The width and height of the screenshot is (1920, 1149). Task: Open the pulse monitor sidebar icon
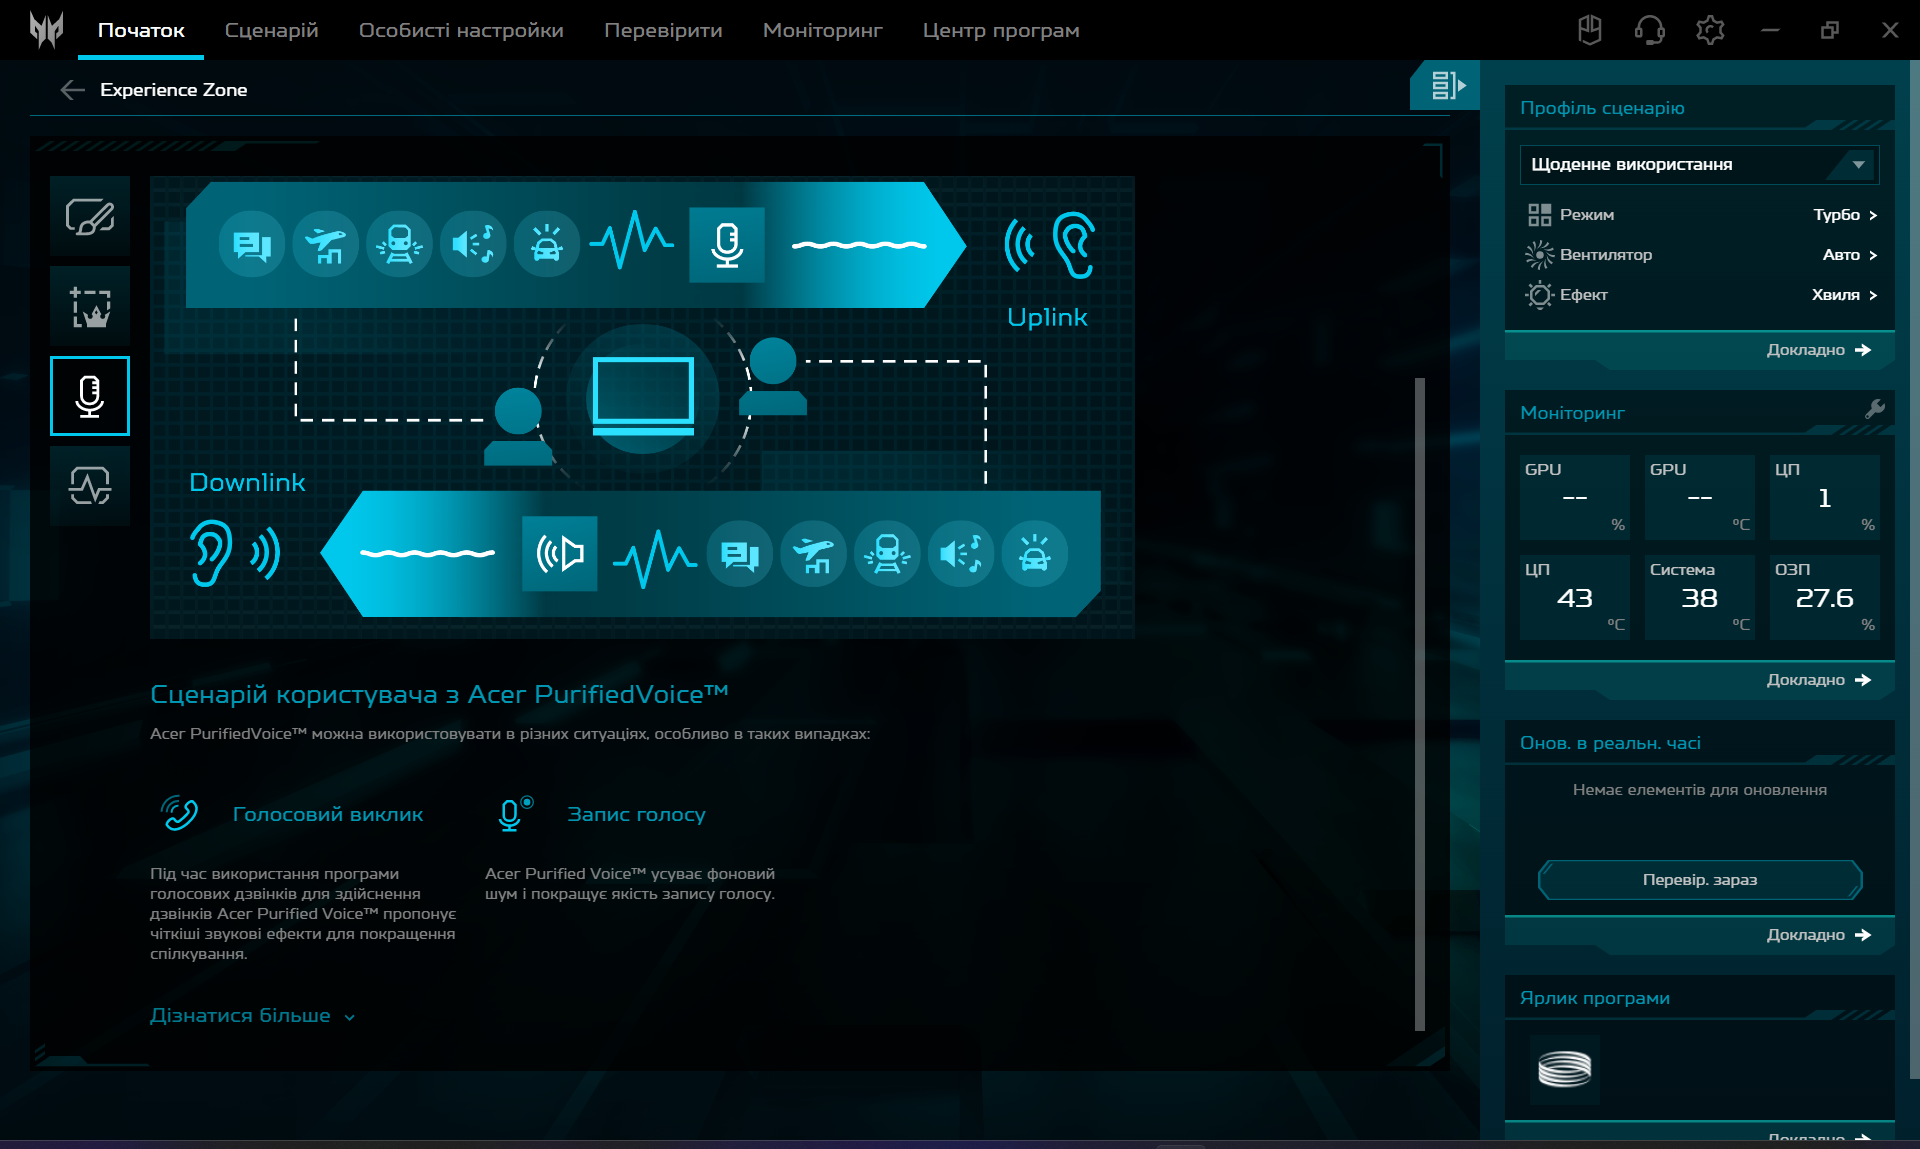90,486
